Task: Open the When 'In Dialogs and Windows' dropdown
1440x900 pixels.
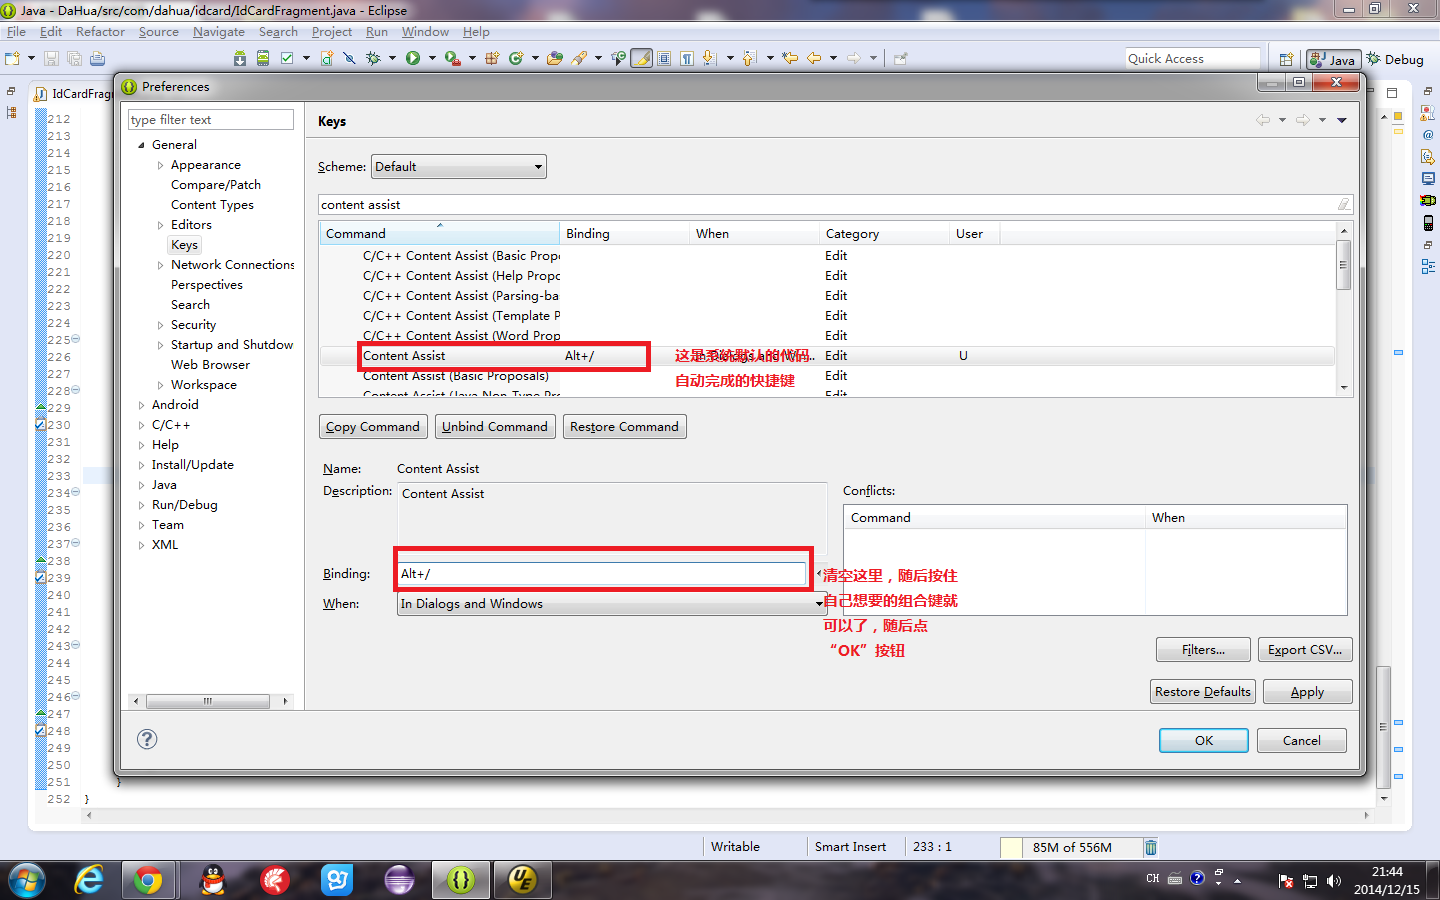Action: pos(611,604)
